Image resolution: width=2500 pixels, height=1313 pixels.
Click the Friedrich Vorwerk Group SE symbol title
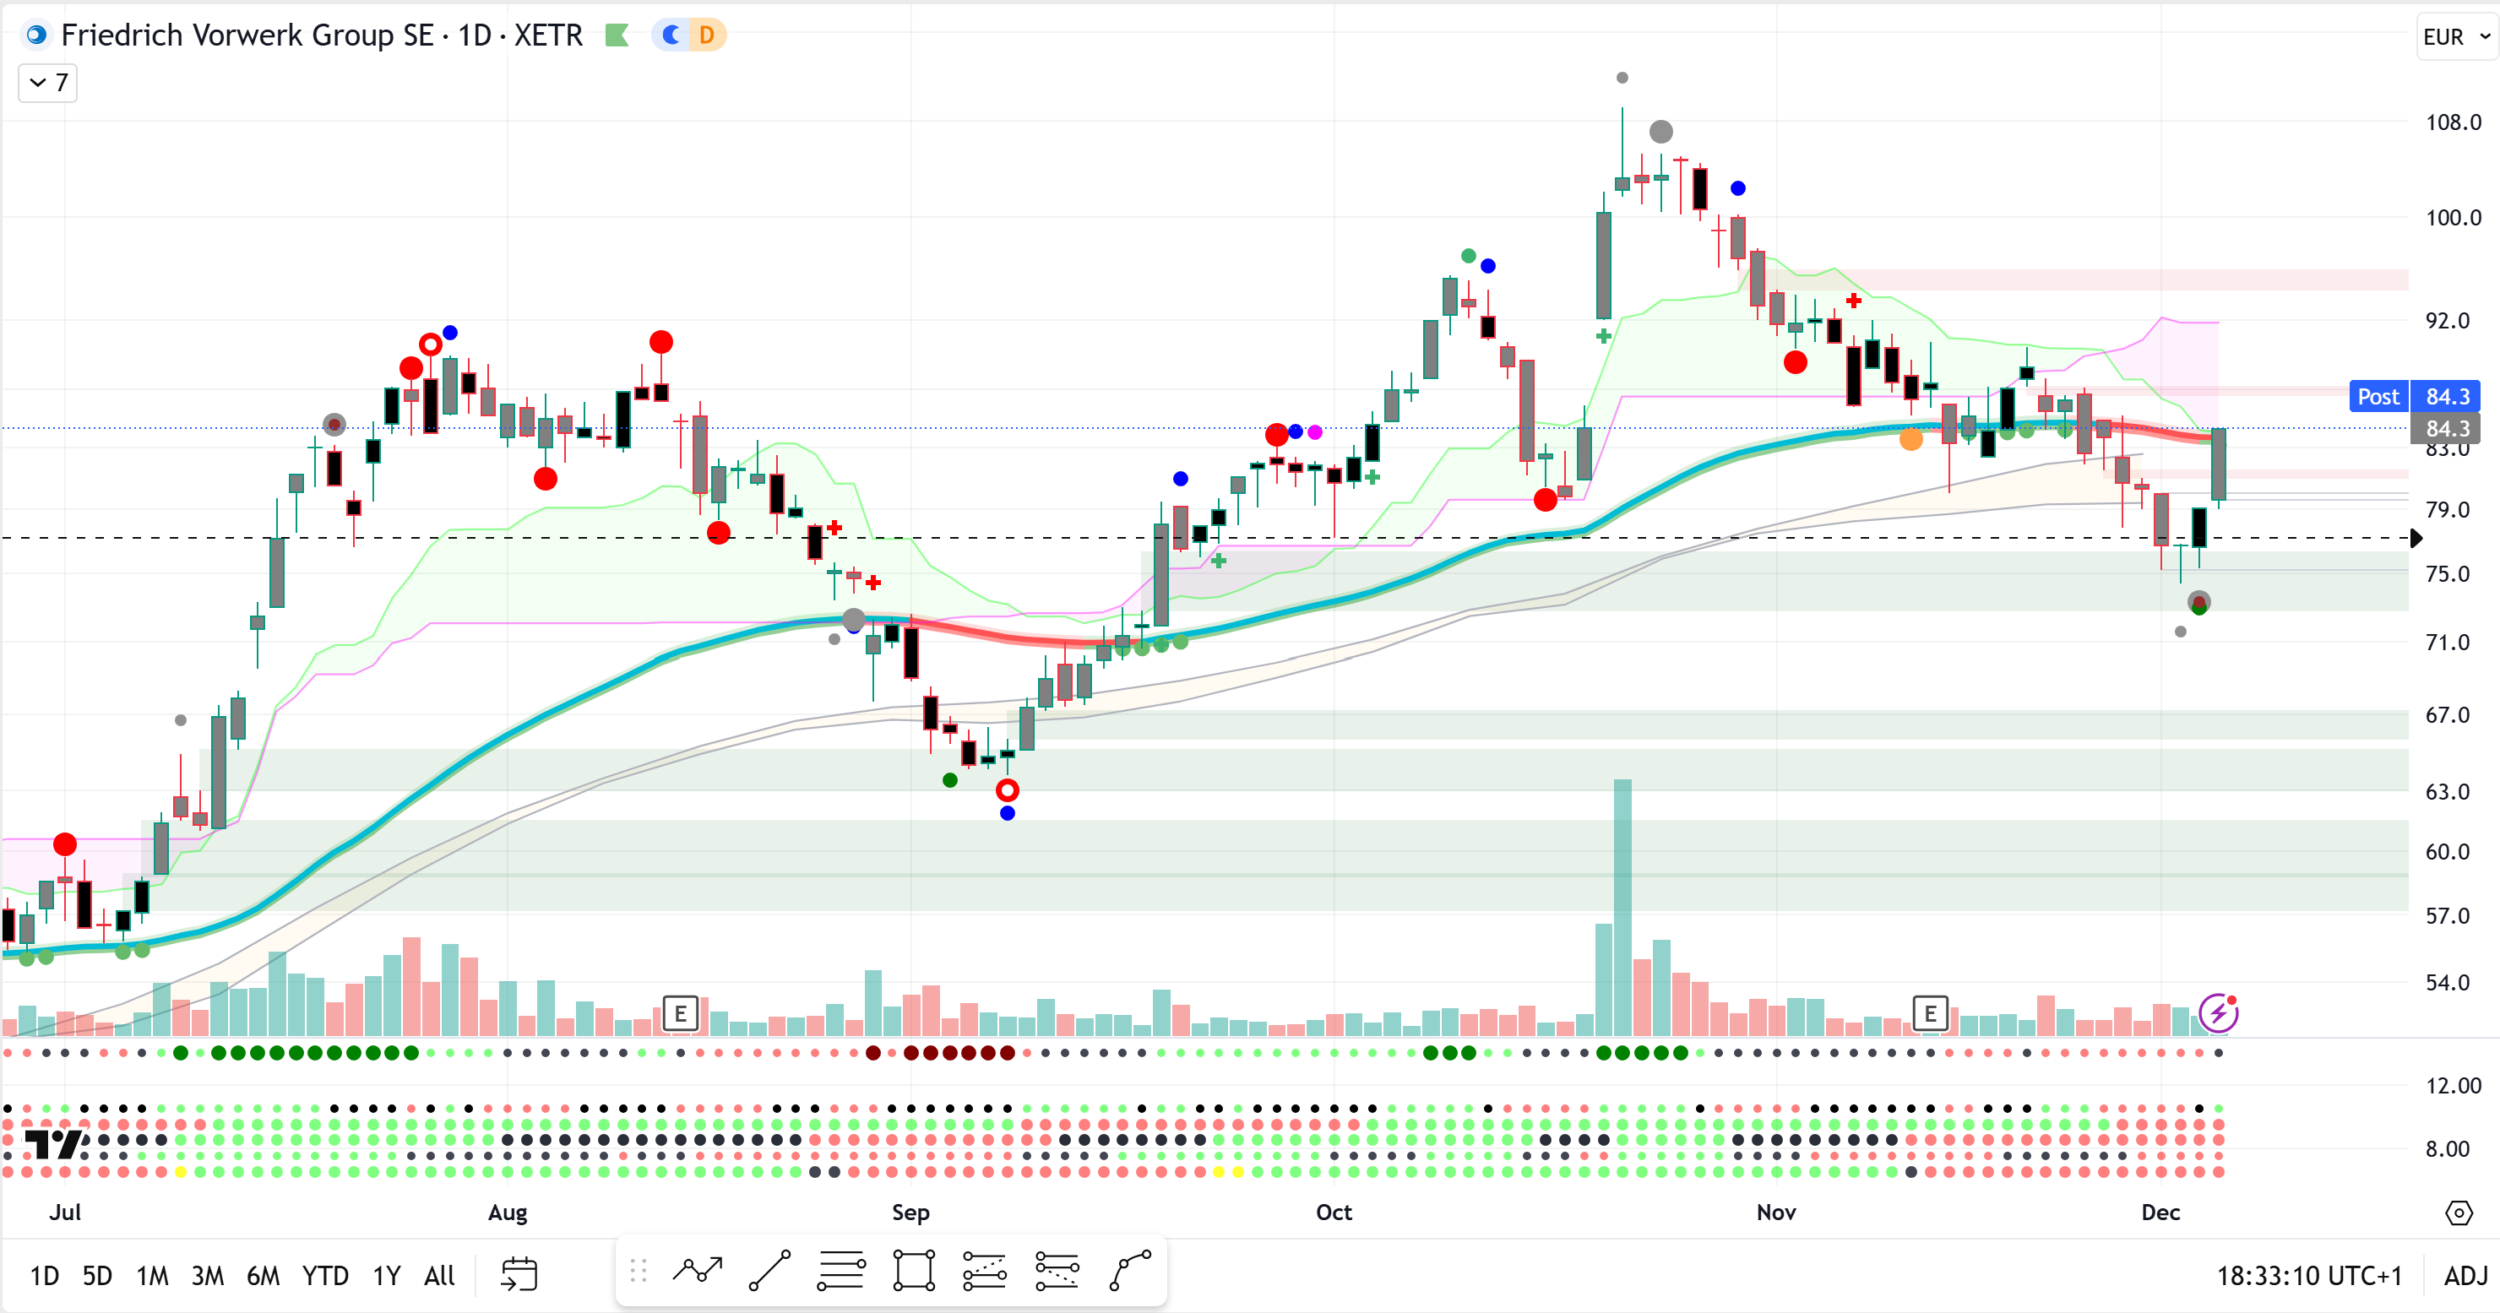click(247, 36)
